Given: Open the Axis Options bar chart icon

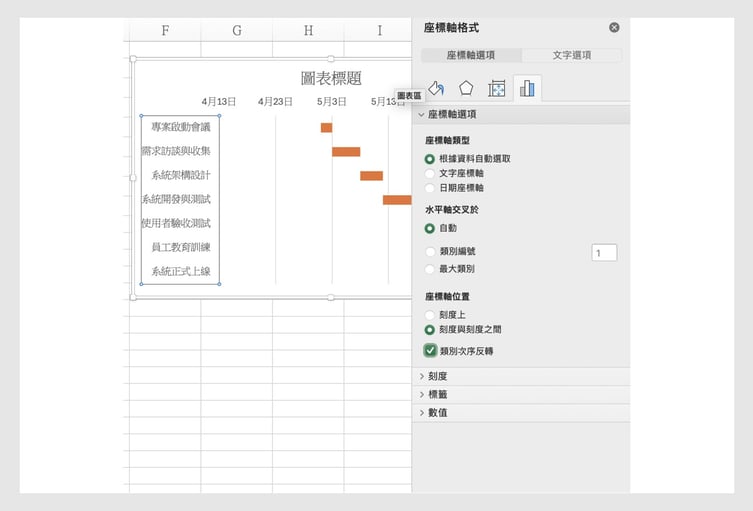Looking at the screenshot, I should click(x=527, y=88).
